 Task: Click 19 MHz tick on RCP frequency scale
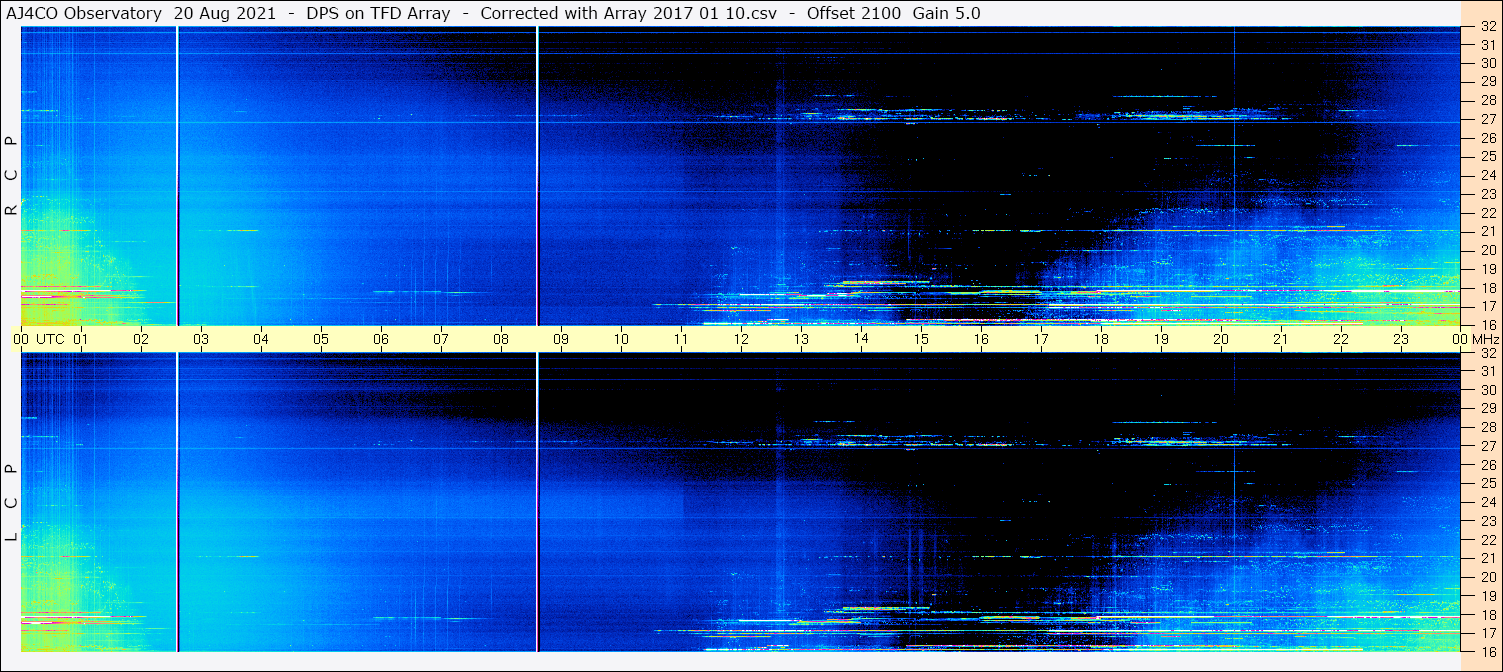point(1487,269)
